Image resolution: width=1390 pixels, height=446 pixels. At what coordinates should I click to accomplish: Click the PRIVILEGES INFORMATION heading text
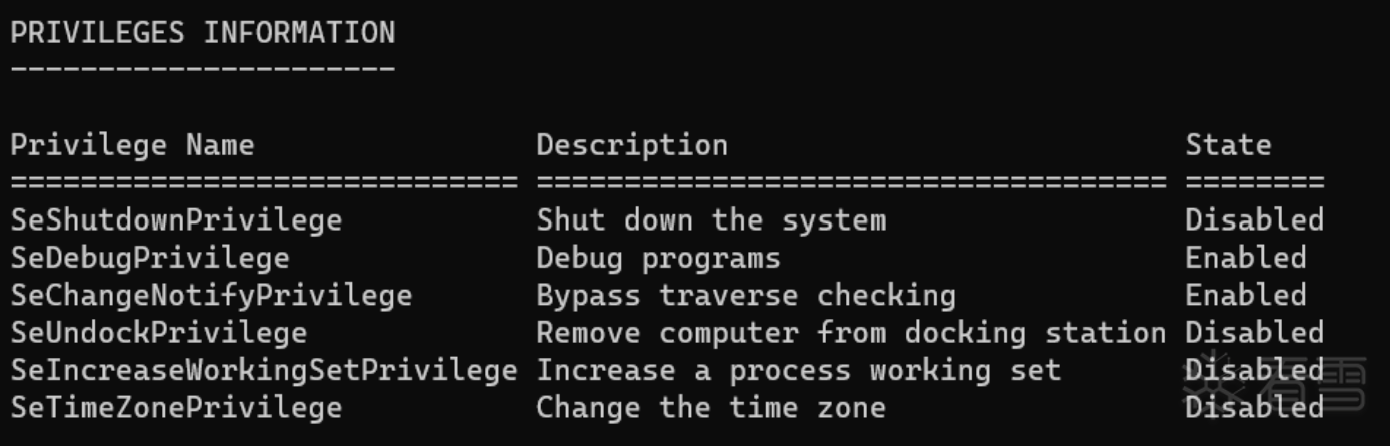[x=203, y=33]
